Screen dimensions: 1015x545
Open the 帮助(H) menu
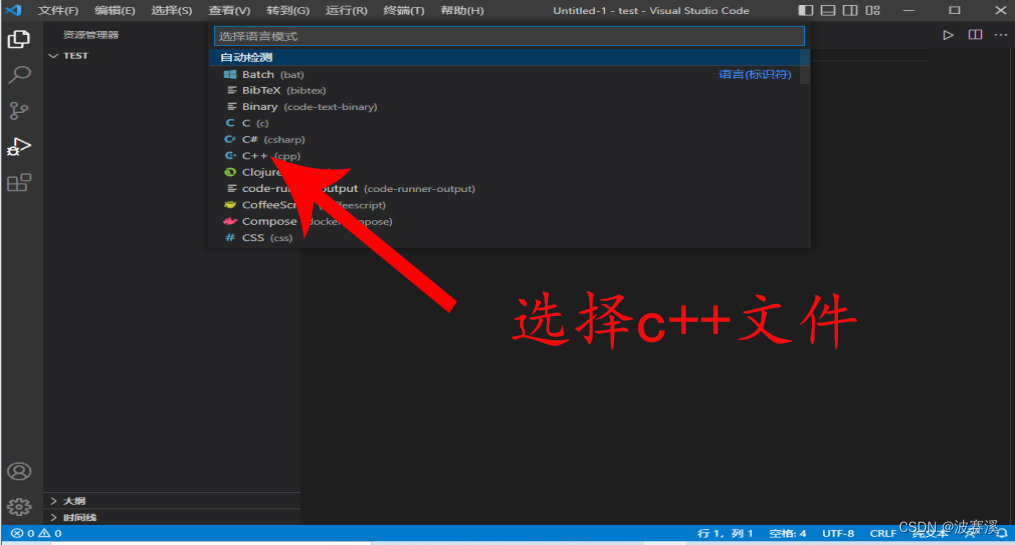462,10
